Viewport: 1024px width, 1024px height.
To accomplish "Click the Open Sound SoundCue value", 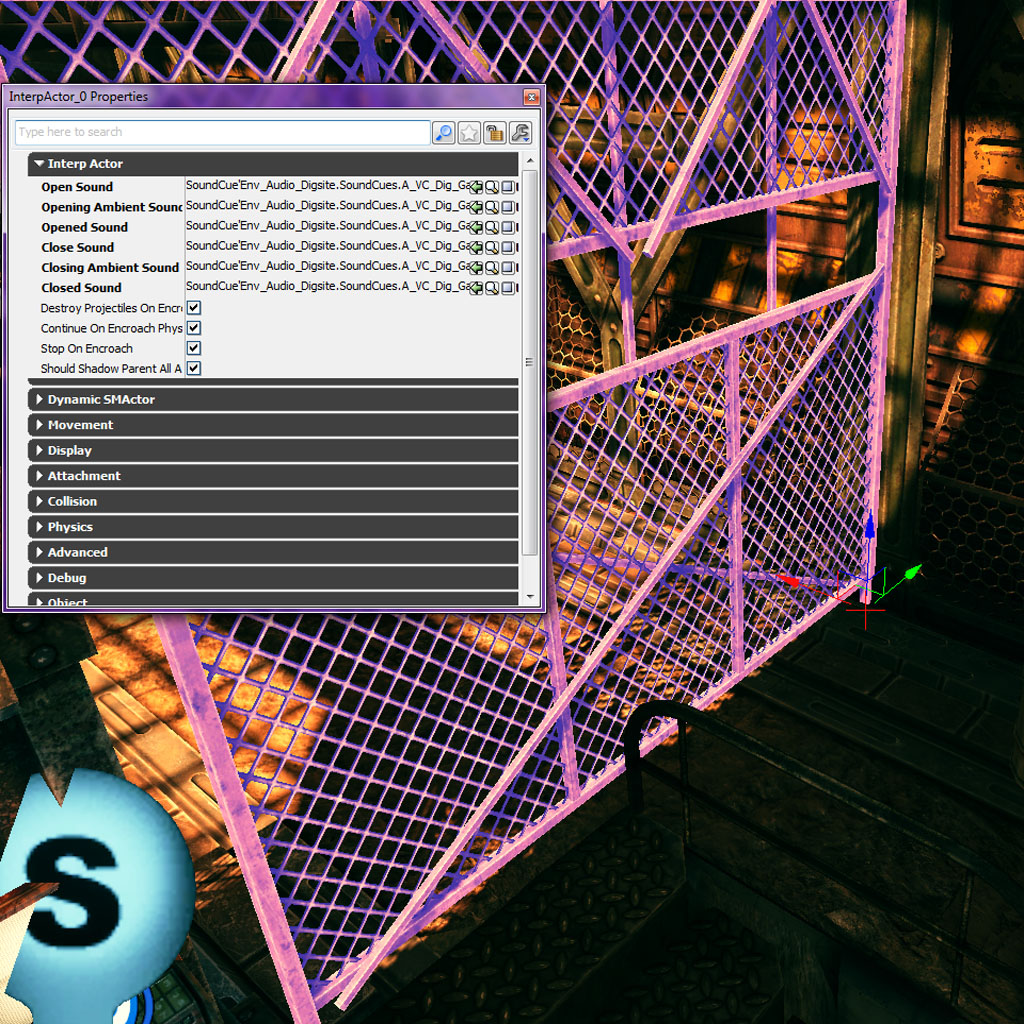I will click(327, 186).
